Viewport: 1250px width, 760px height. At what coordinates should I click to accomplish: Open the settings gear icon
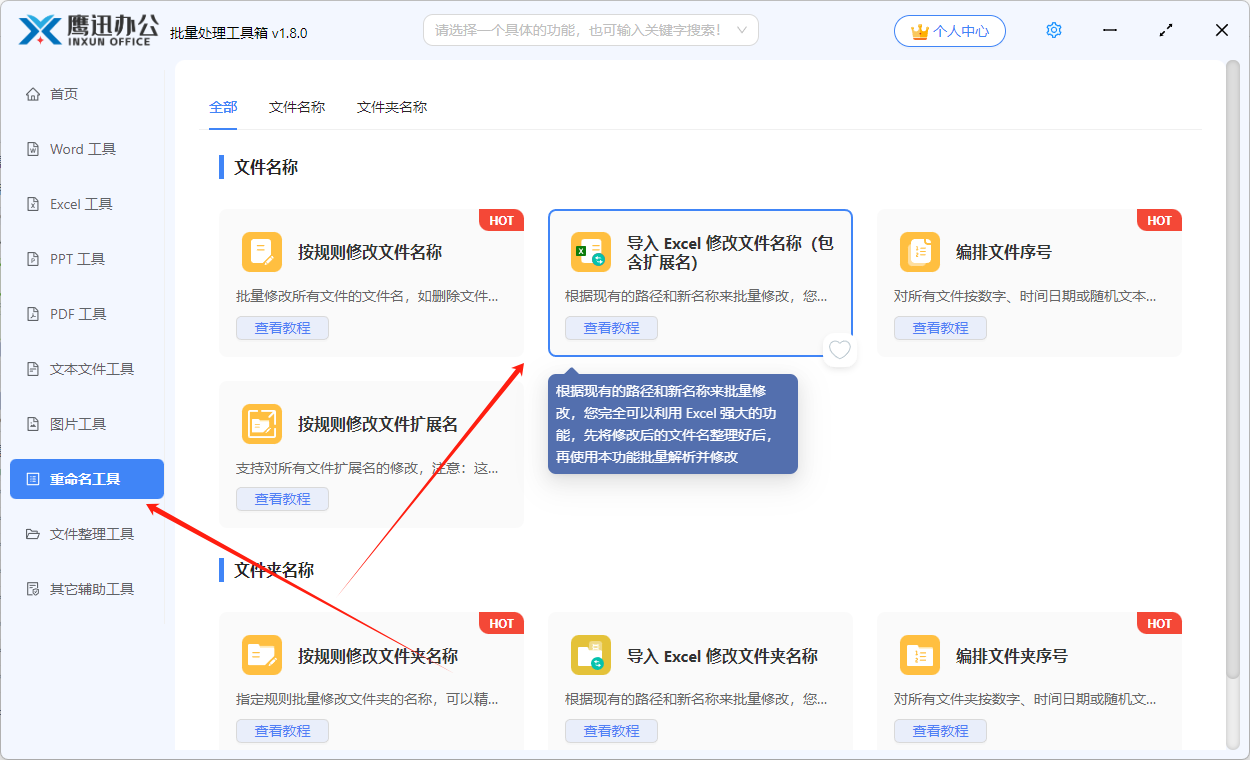(1053, 30)
